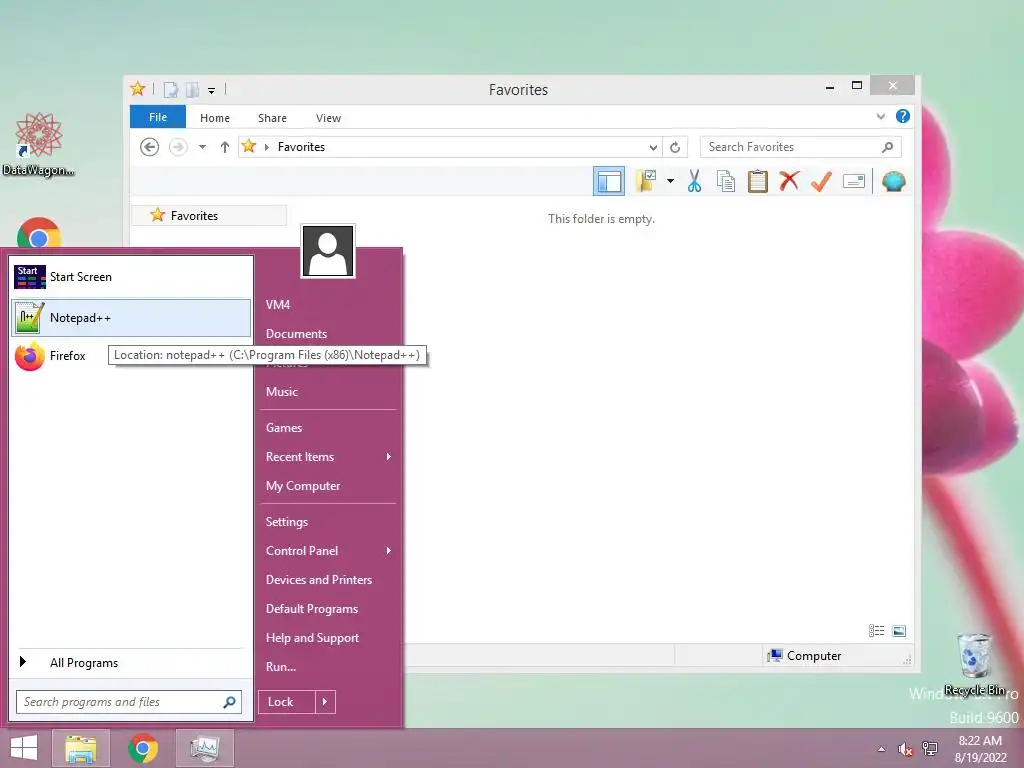Expand the ribbon with the chevron
Screen dimensions: 1024x768
coord(880,116)
